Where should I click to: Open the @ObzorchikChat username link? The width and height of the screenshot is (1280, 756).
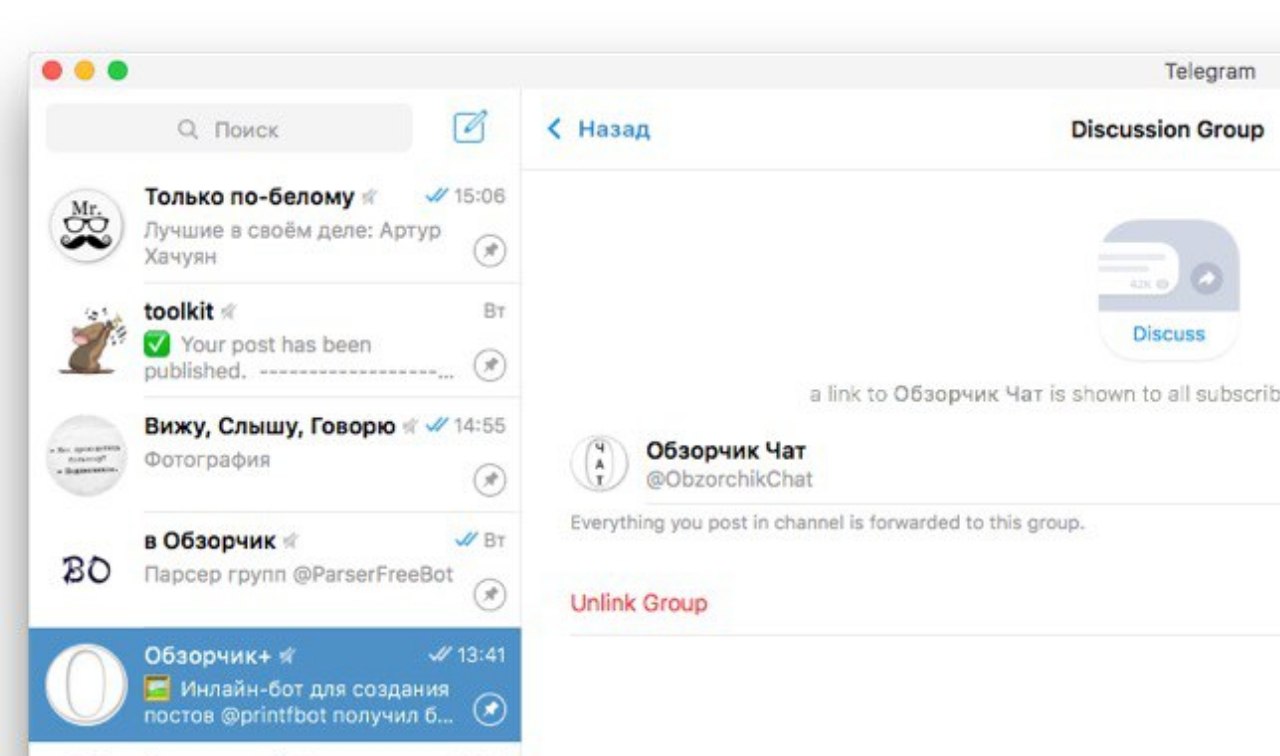729,480
